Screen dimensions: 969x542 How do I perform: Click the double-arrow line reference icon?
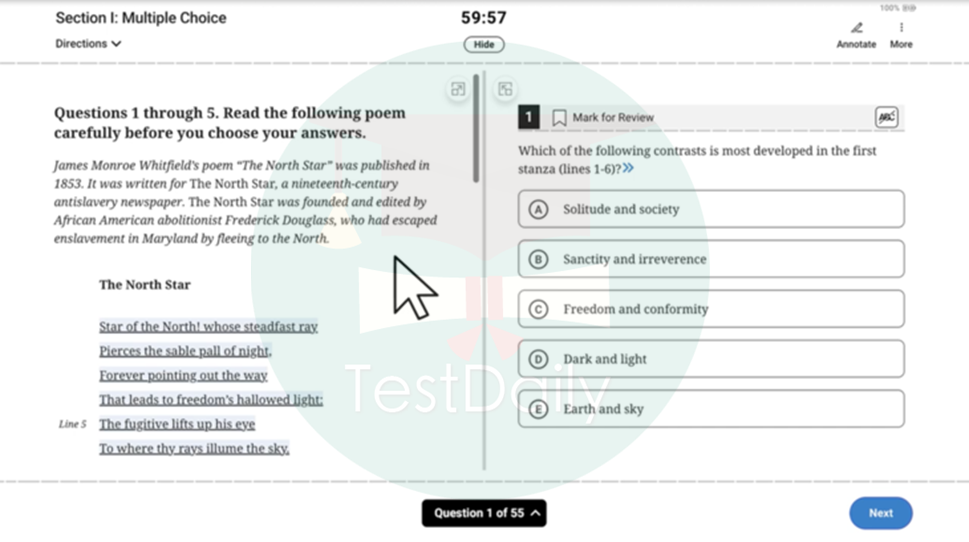[x=628, y=169]
